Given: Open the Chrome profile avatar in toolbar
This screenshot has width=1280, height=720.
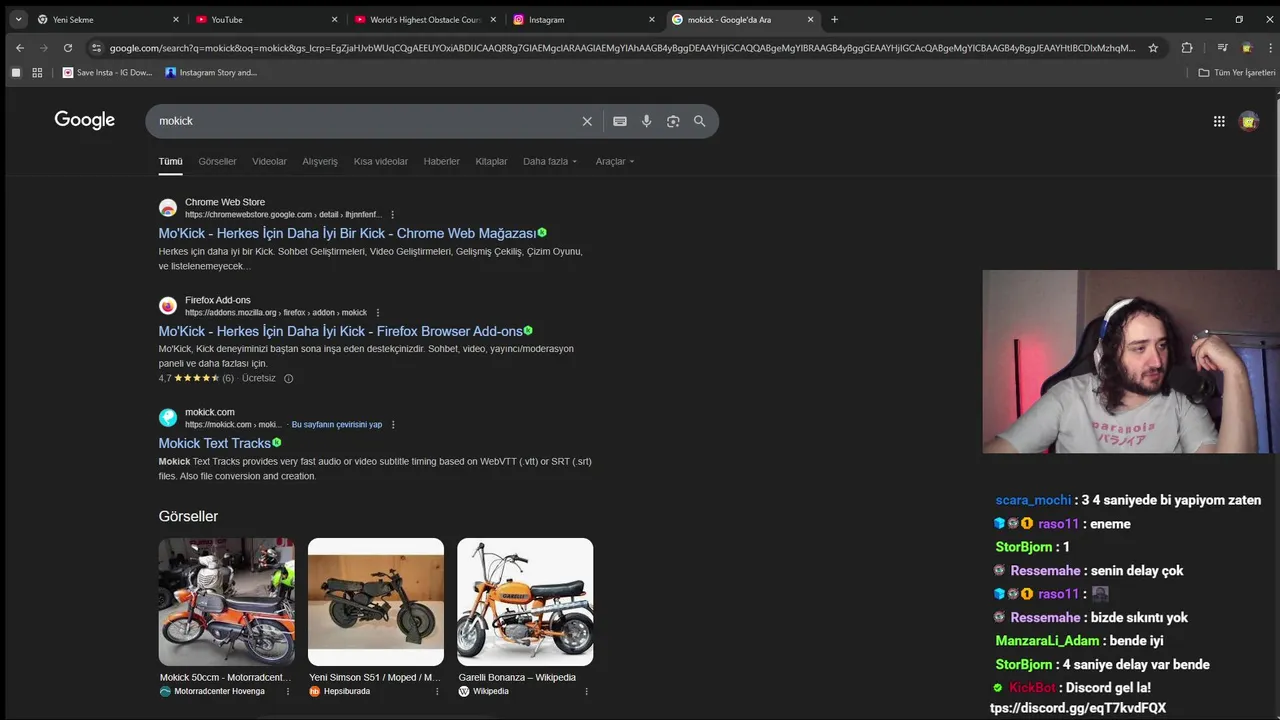Looking at the screenshot, I should coord(1246,47).
